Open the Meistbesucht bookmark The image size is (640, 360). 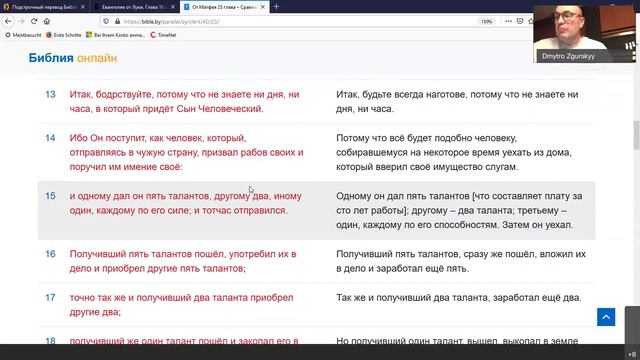(23, 35)
